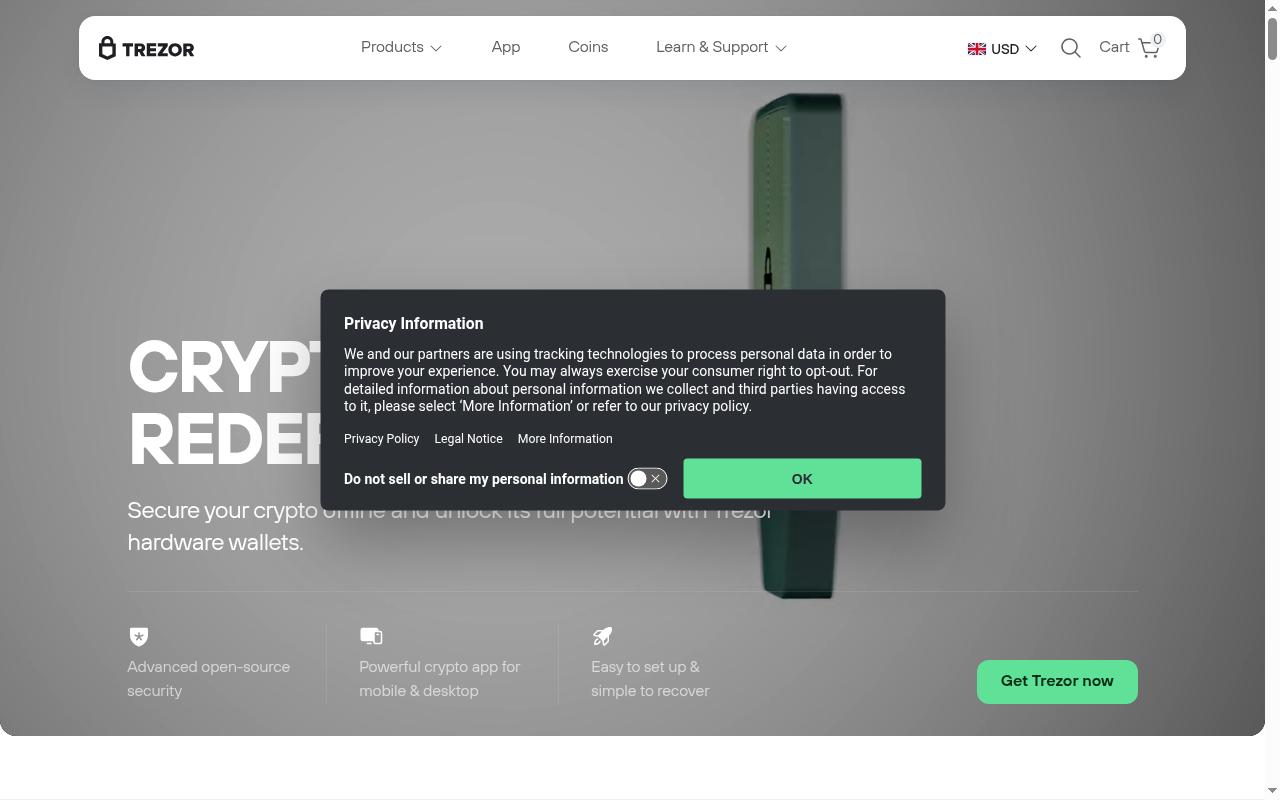The height and width of the screenshot is (800, 1280).
Task: Go to the App page
Action: (x=506, y=47)
